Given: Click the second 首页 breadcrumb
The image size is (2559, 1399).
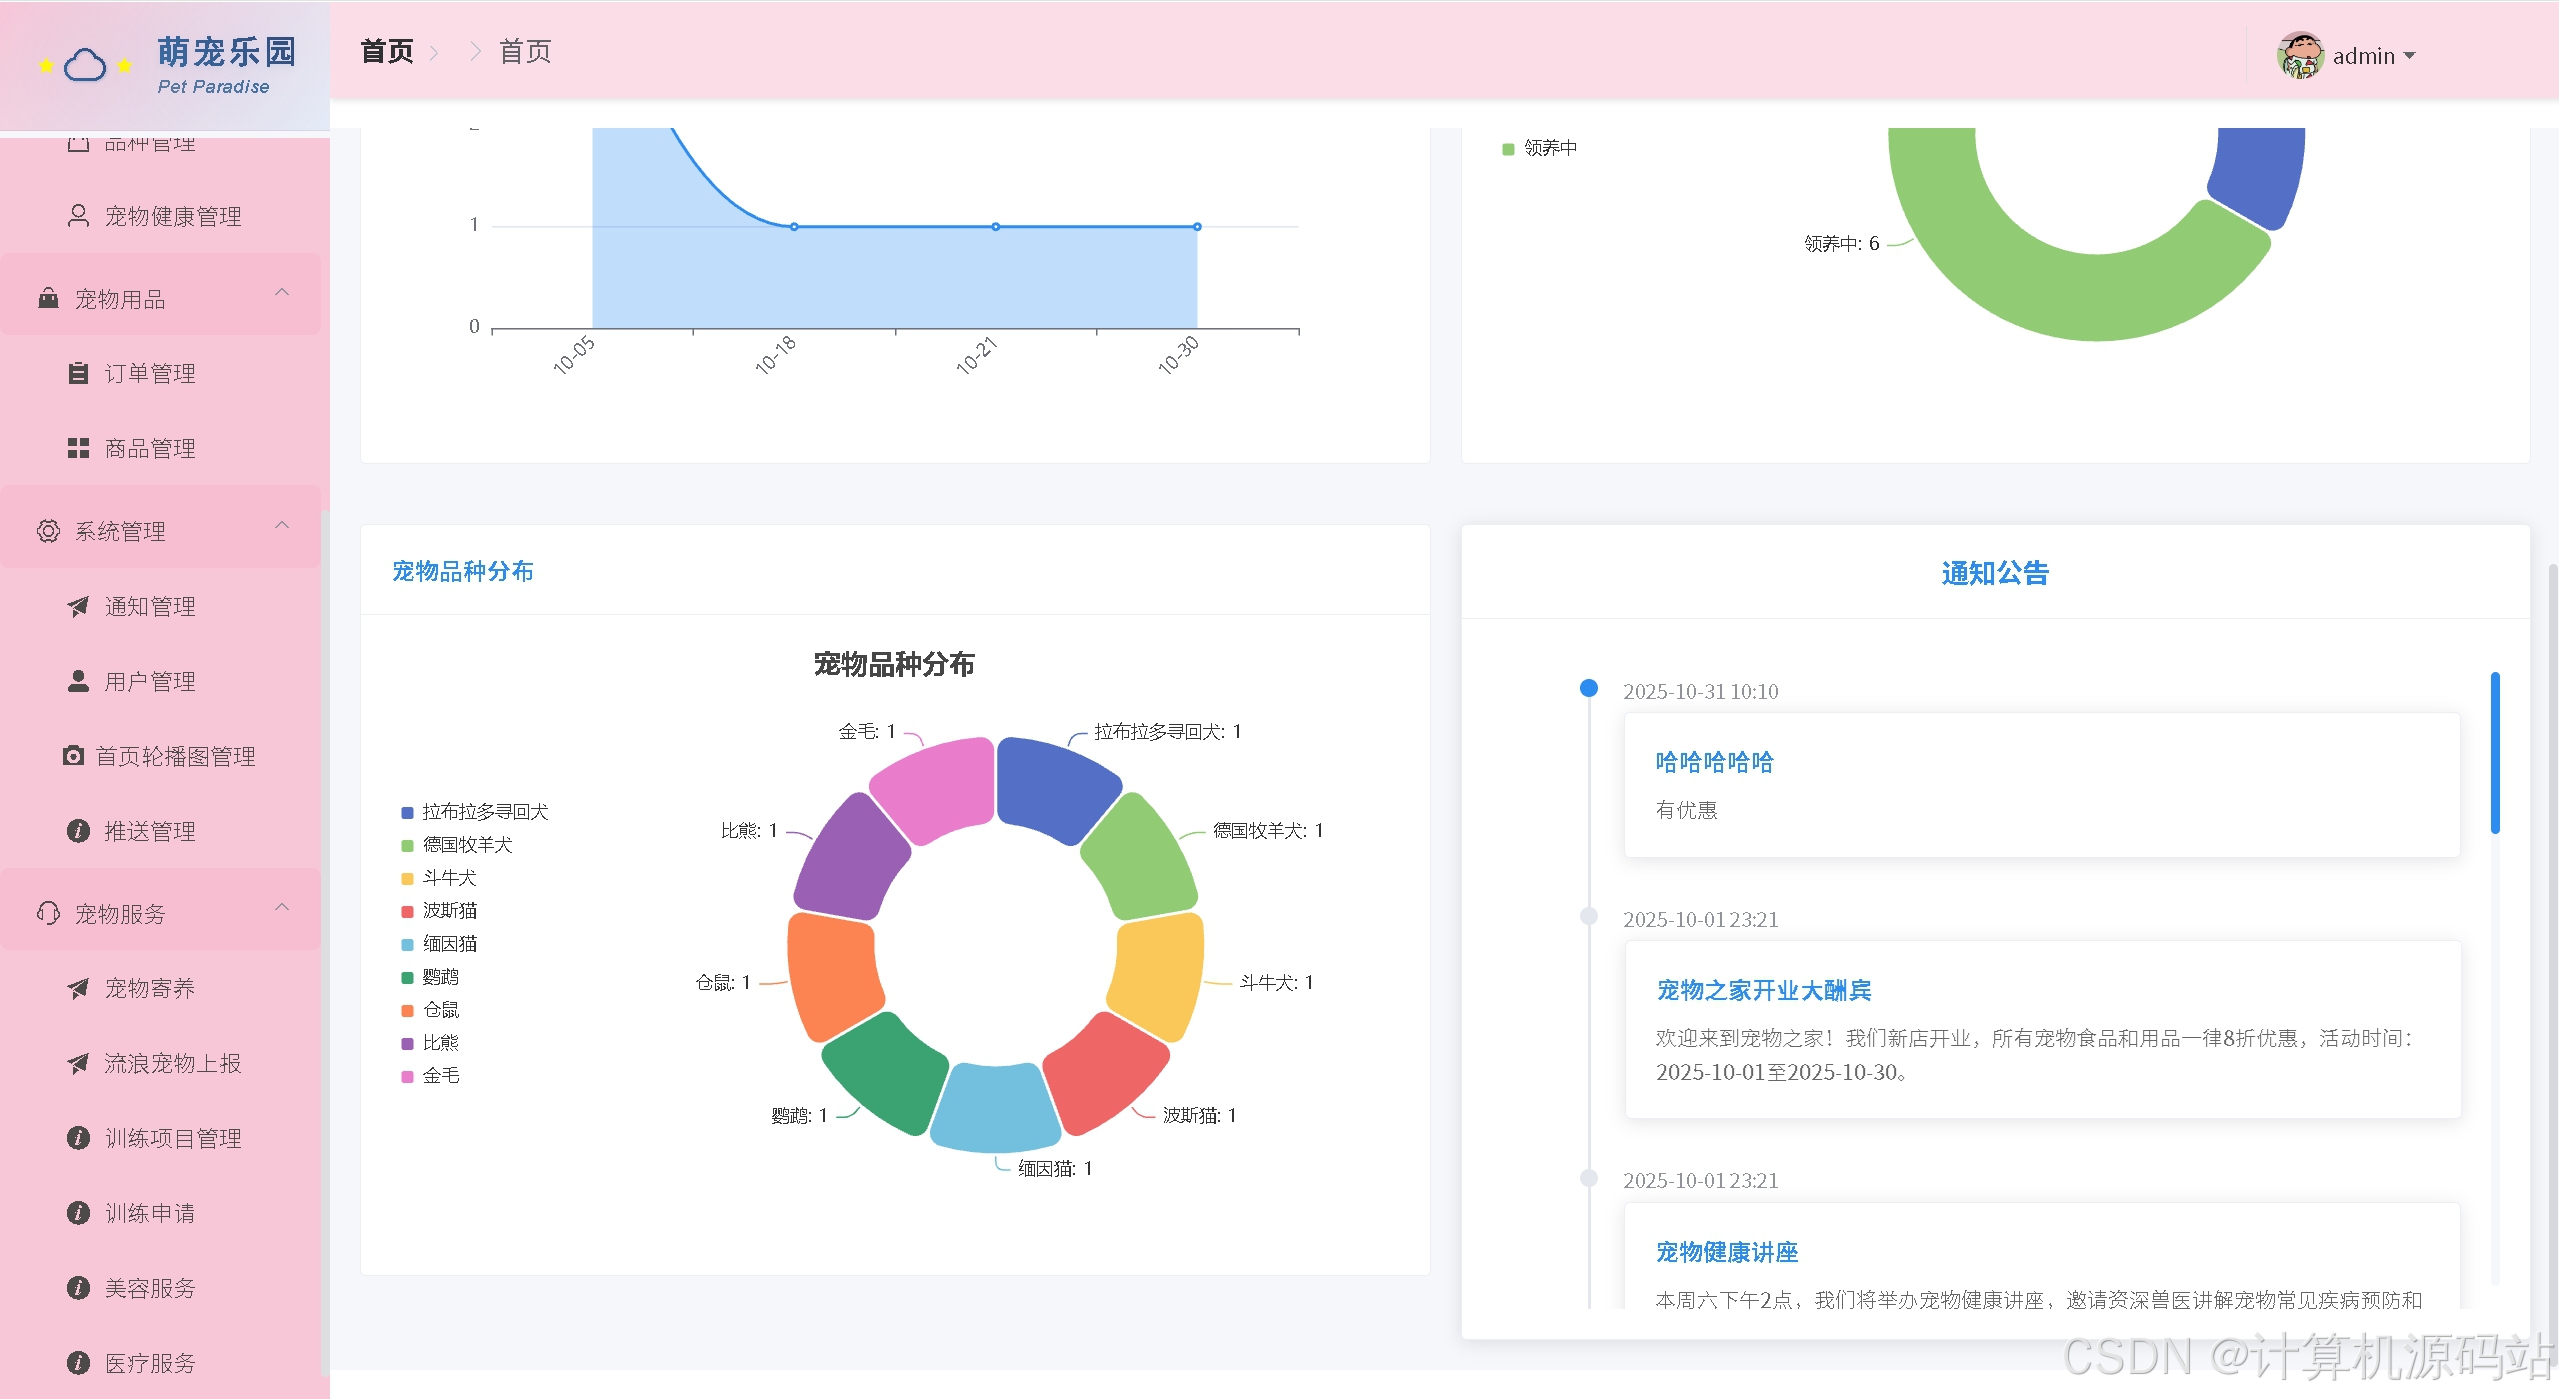Looking at the screenshot, I should click(525, 51).
